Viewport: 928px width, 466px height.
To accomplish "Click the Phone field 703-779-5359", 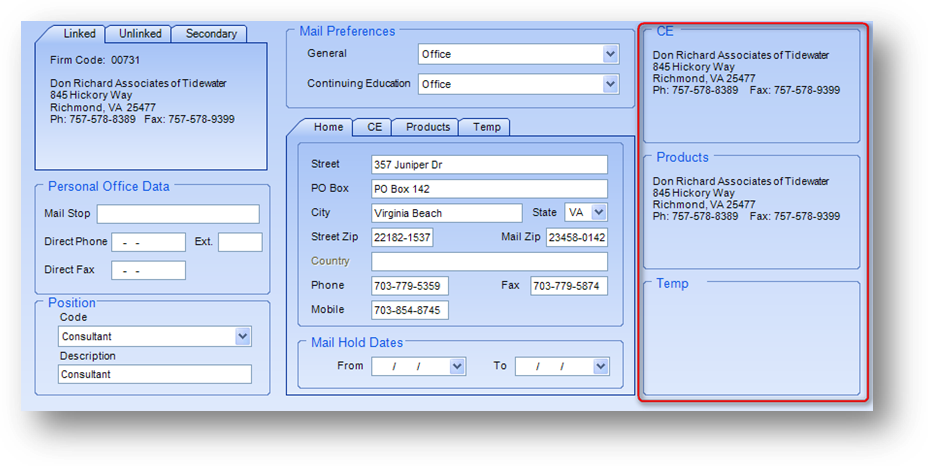I will tap(410, 286).
